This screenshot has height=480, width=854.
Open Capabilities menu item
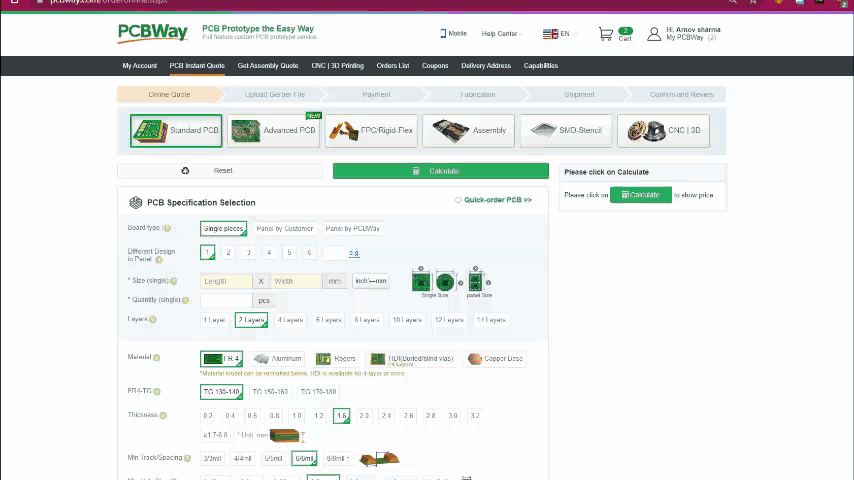pyautogui.click(x=541, y=66)
